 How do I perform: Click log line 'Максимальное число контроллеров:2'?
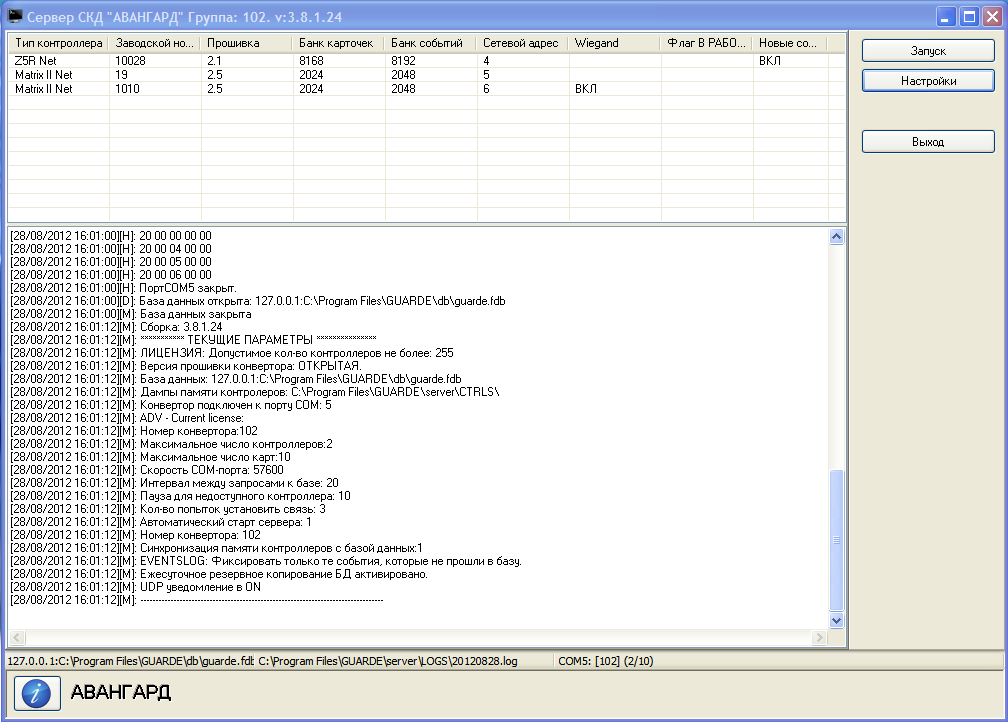point(172,444)
